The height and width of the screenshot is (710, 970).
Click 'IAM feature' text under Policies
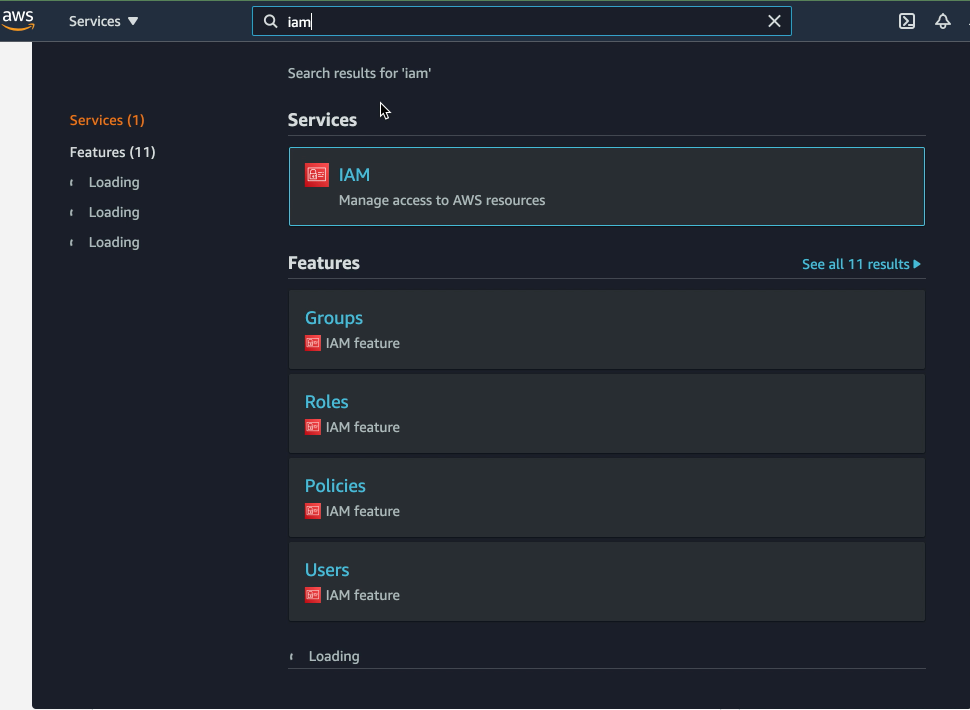363,511
